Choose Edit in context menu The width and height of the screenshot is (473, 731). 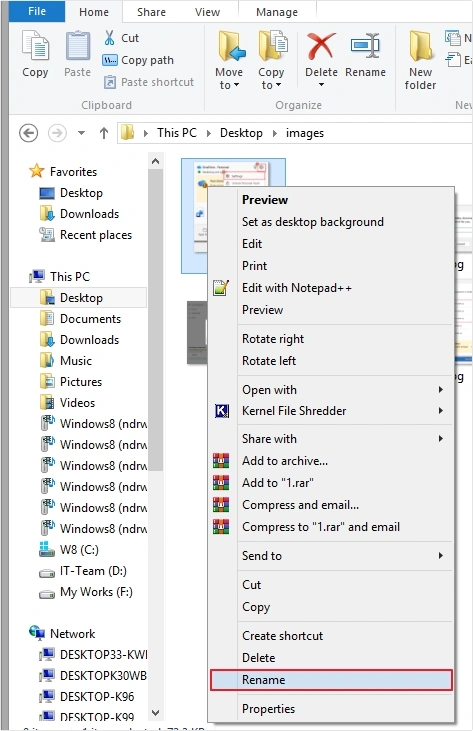(331, 243)
